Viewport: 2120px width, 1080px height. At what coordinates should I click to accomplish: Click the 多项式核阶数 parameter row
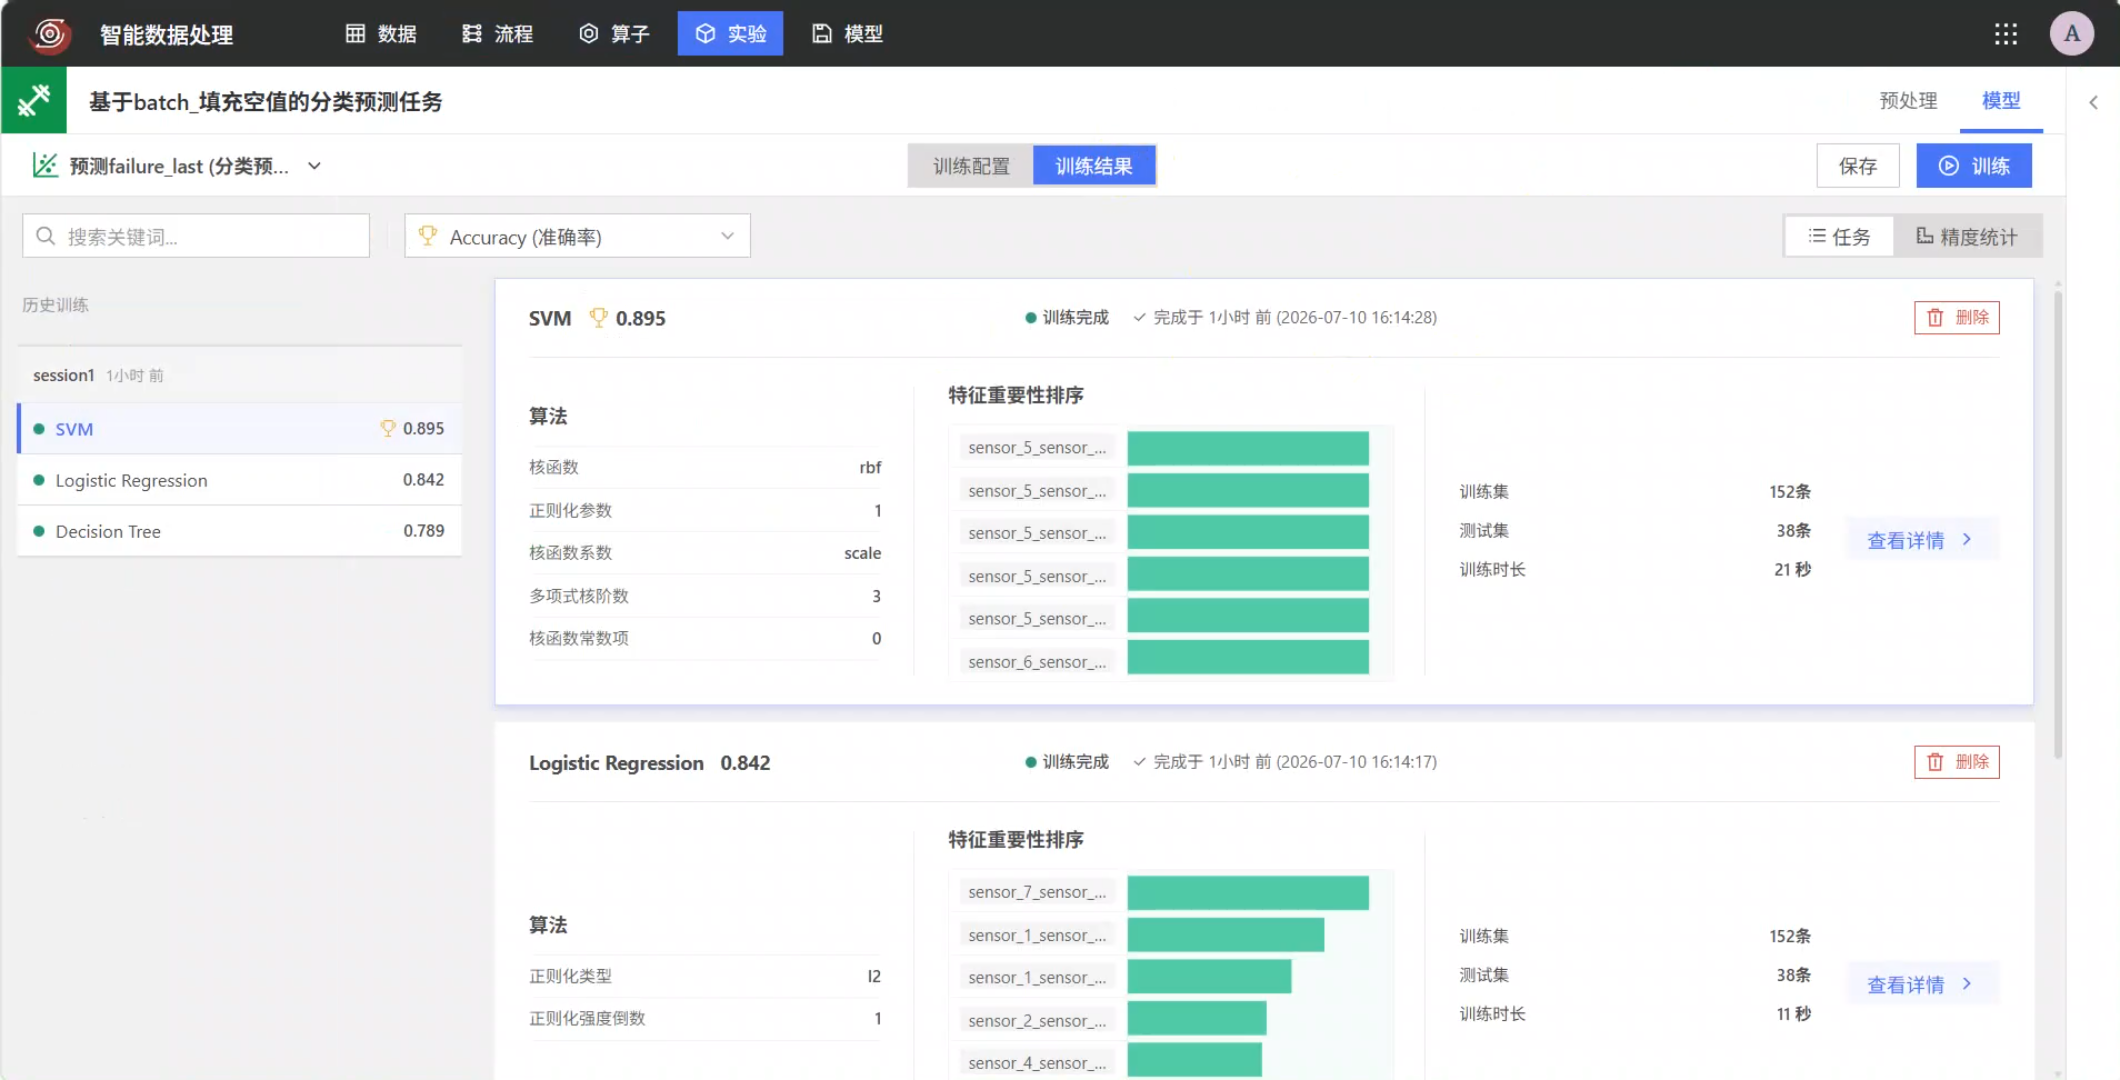point(705,596)
